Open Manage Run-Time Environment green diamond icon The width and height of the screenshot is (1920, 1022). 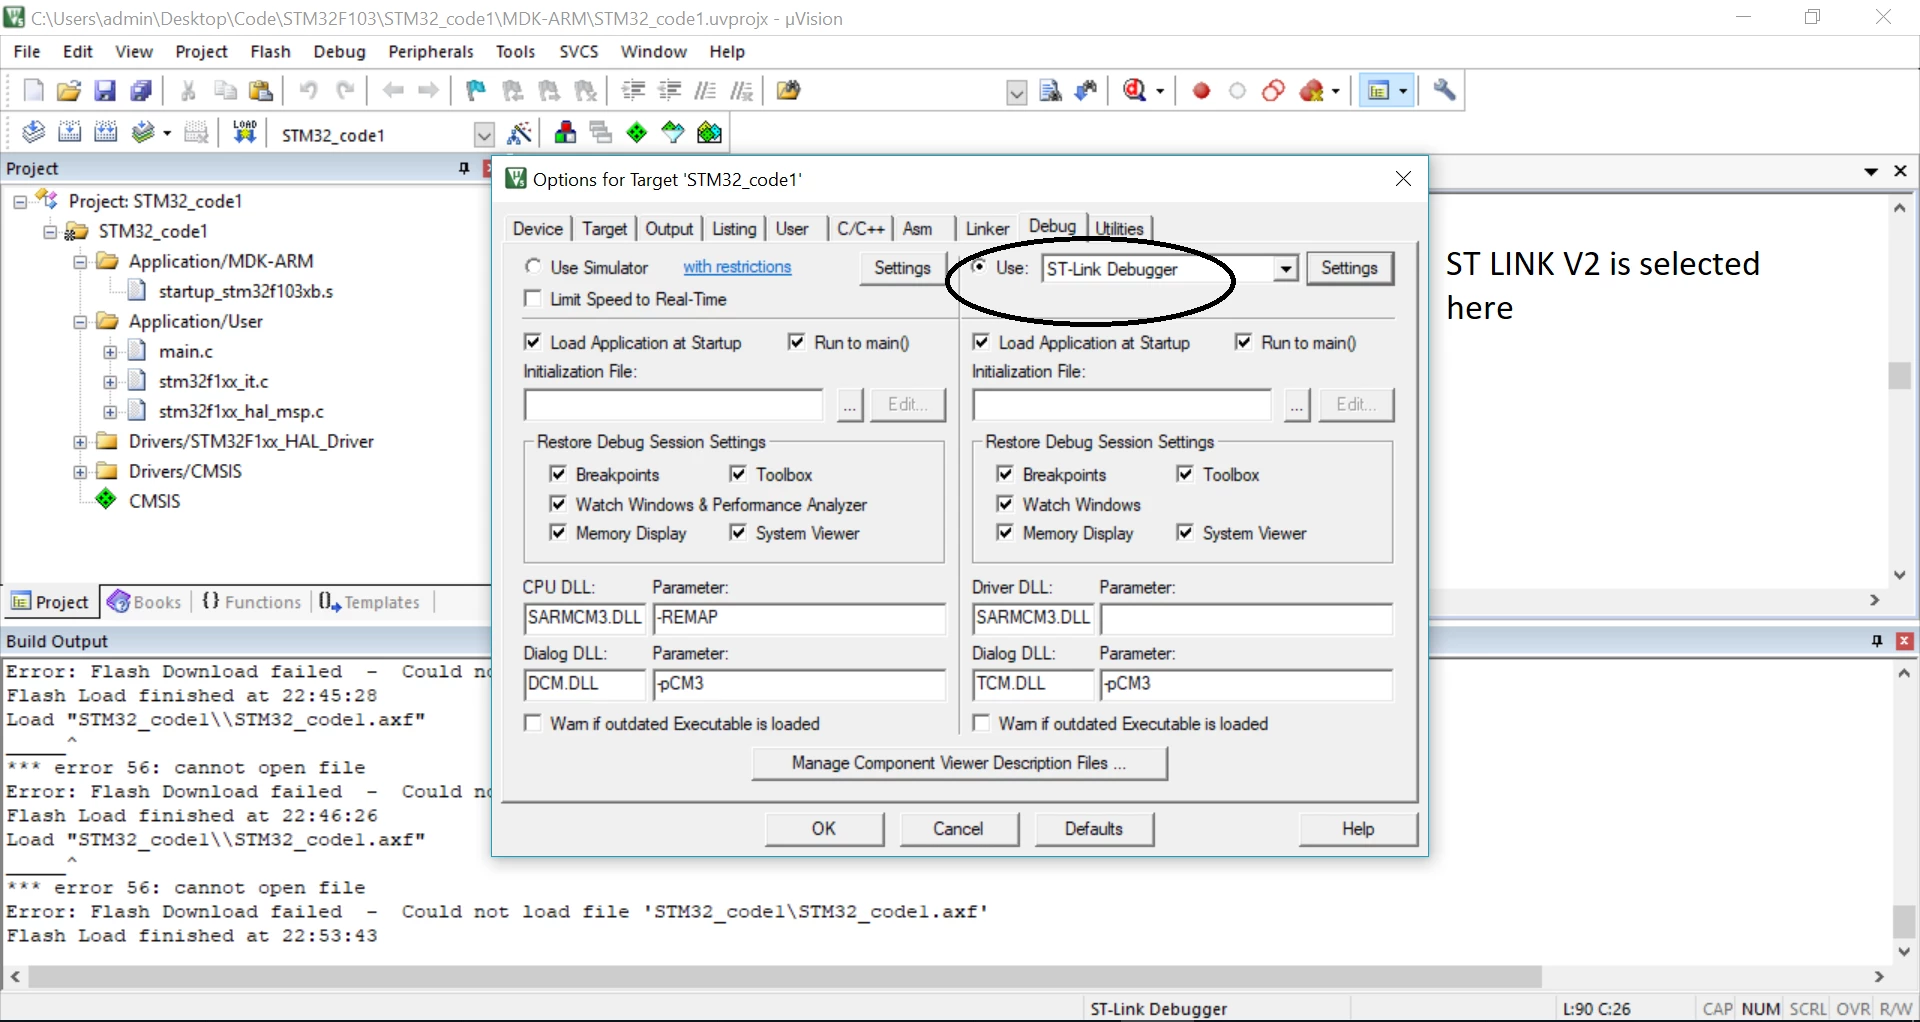point(637,133)
